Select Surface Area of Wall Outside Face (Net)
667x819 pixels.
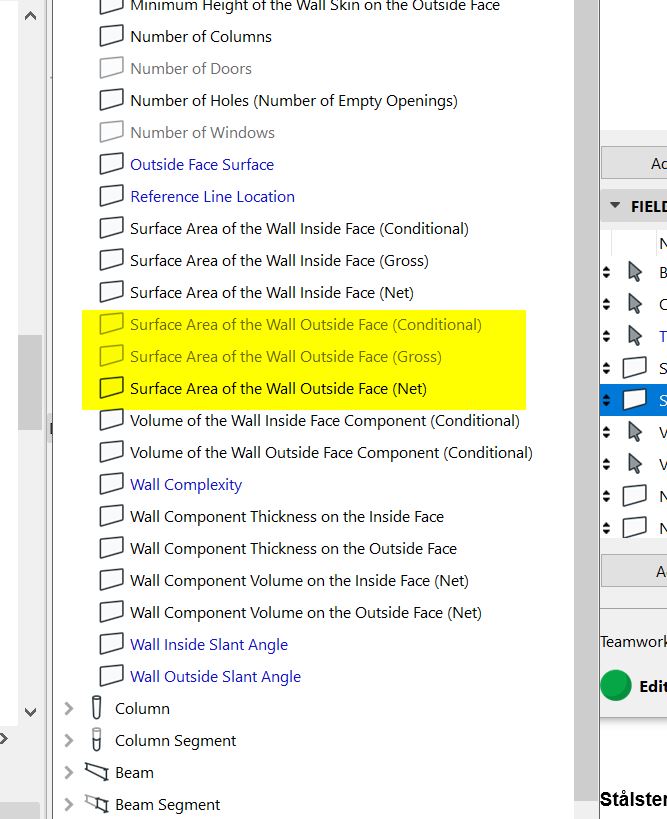pos(278,389)
